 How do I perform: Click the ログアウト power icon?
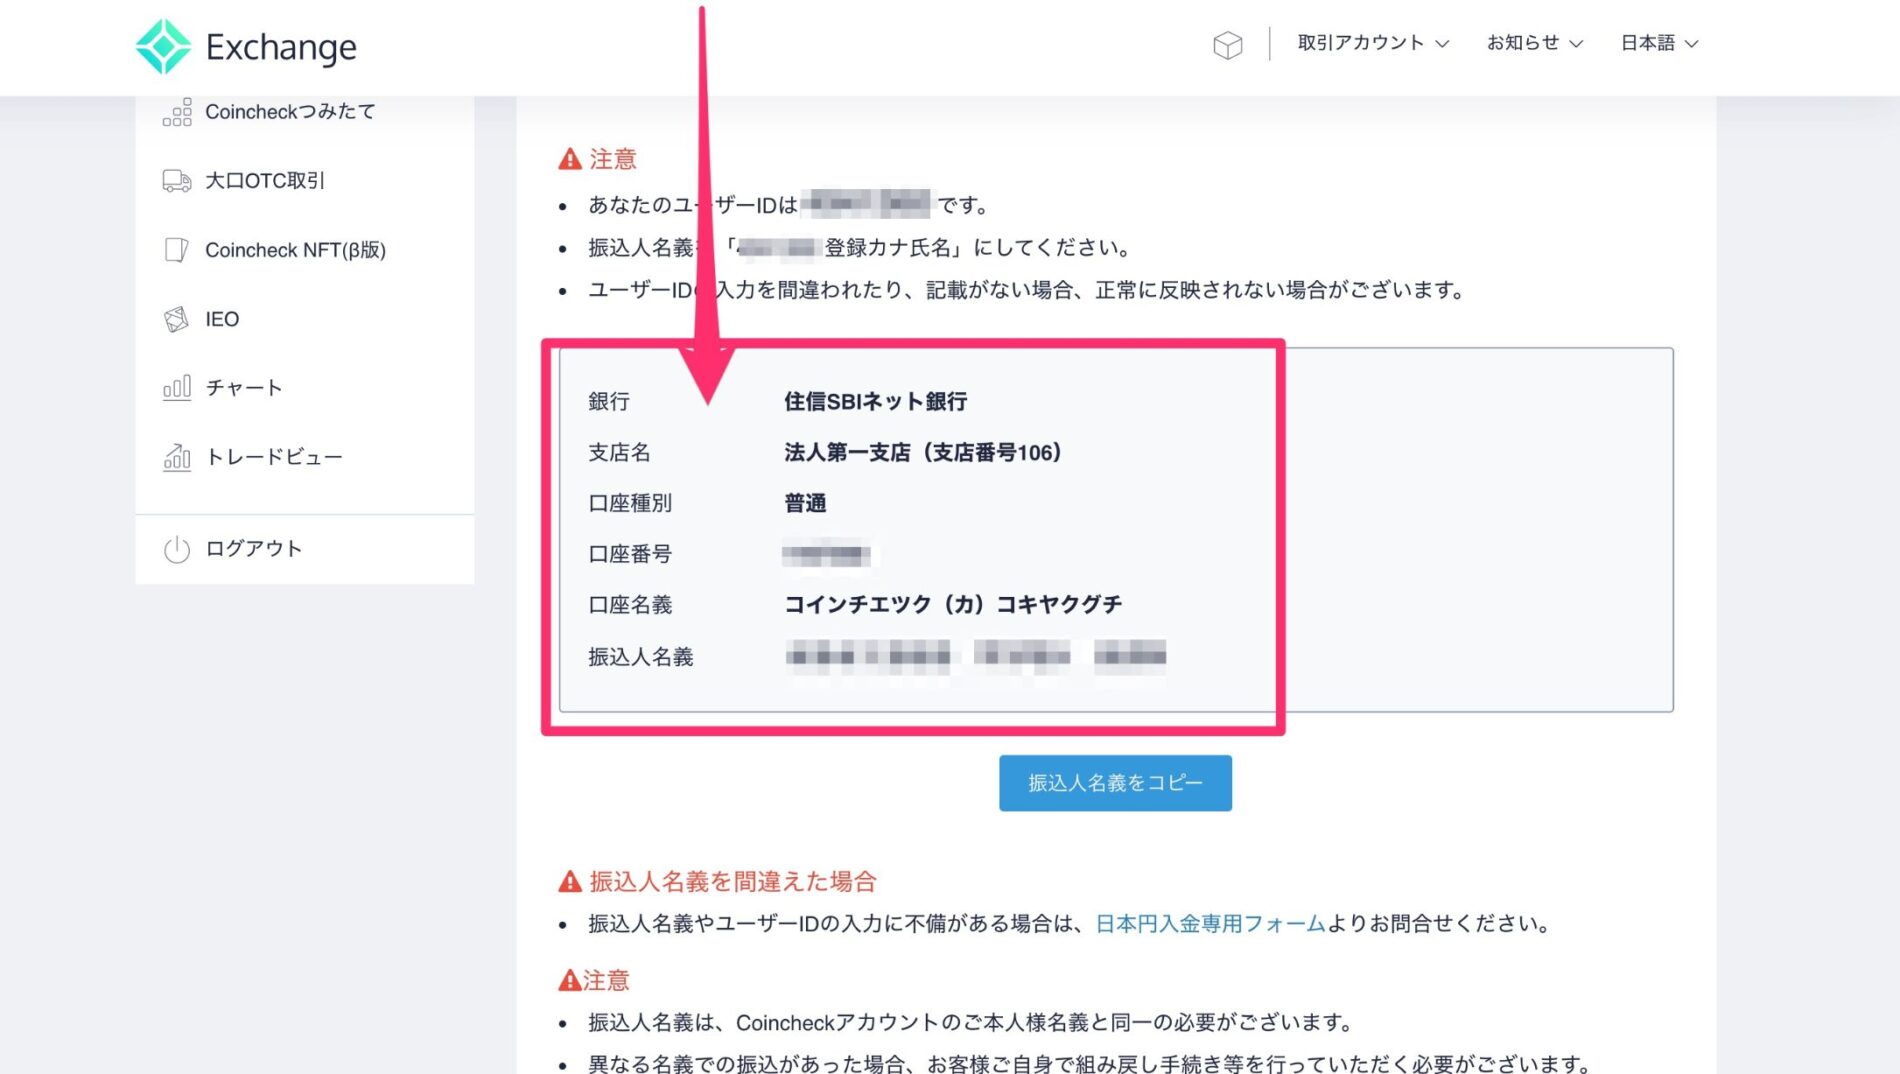click(177, 549)
